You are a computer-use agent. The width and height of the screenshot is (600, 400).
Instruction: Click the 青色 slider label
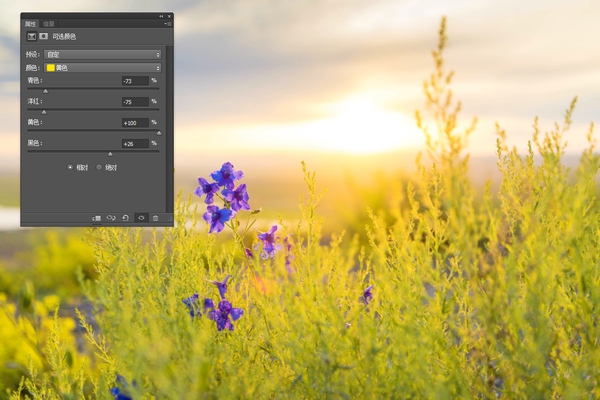(34, 80)
